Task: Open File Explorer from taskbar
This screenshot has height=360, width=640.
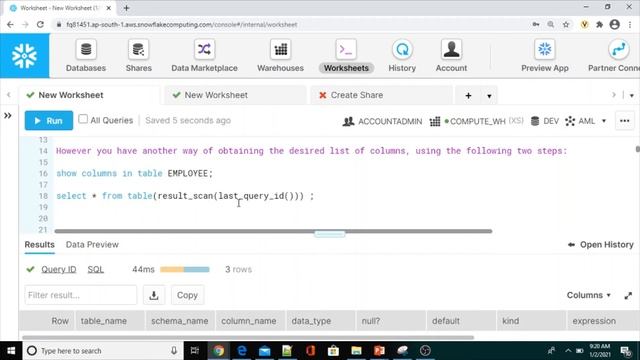Action: 356,351
